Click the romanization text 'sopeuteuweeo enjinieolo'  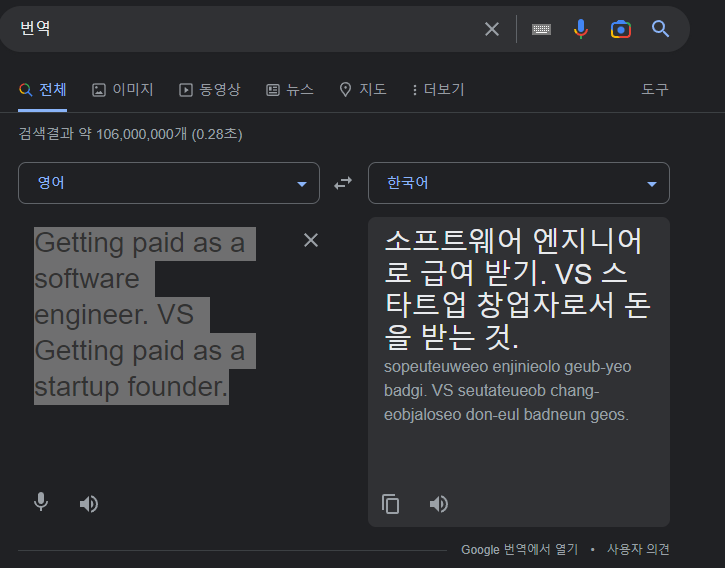point(472,366)
